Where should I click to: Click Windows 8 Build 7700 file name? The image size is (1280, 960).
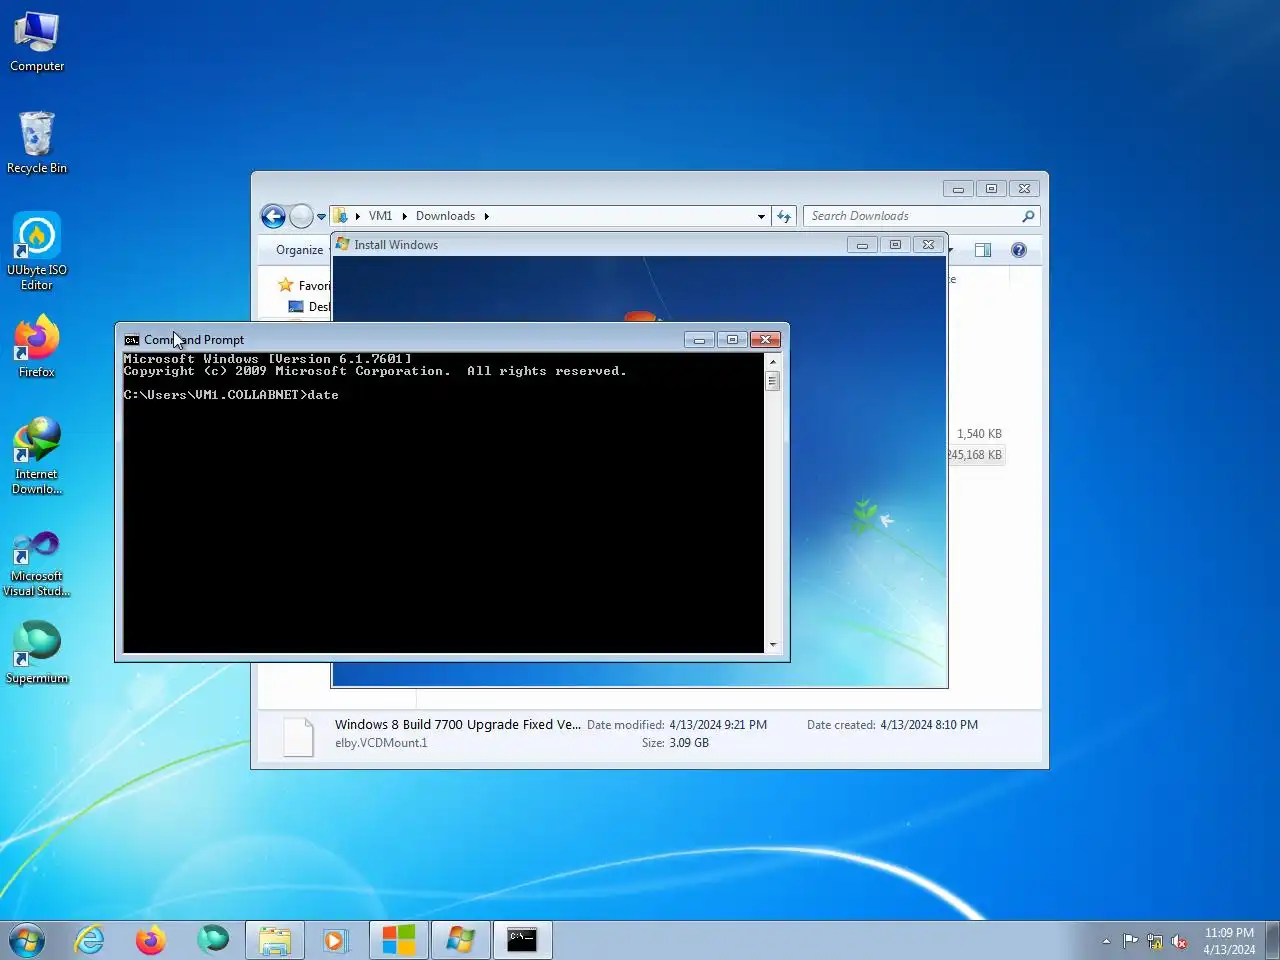[457, 724]
